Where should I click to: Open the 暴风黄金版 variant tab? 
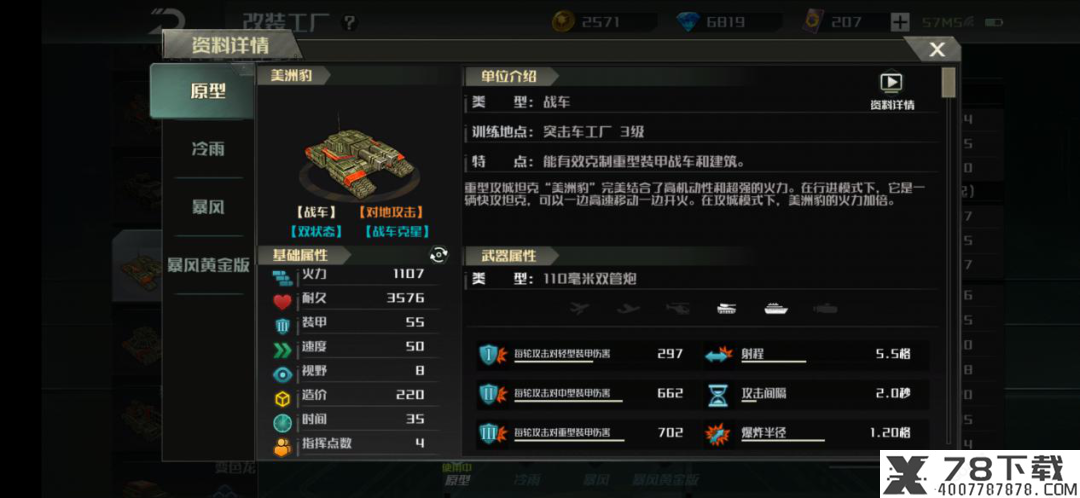[208, 265]
